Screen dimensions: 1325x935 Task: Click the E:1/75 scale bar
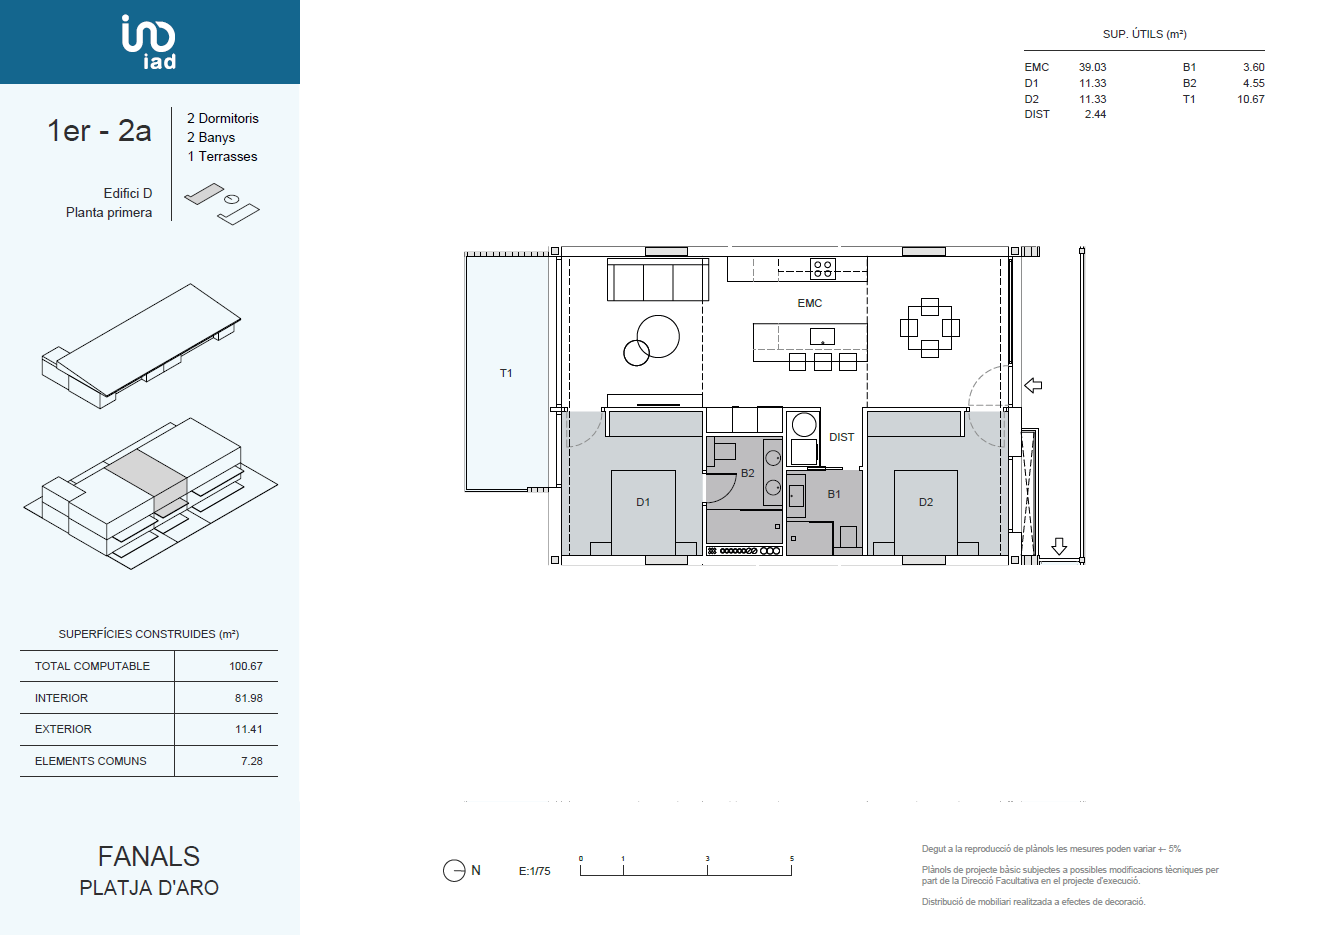coord(685,868)
